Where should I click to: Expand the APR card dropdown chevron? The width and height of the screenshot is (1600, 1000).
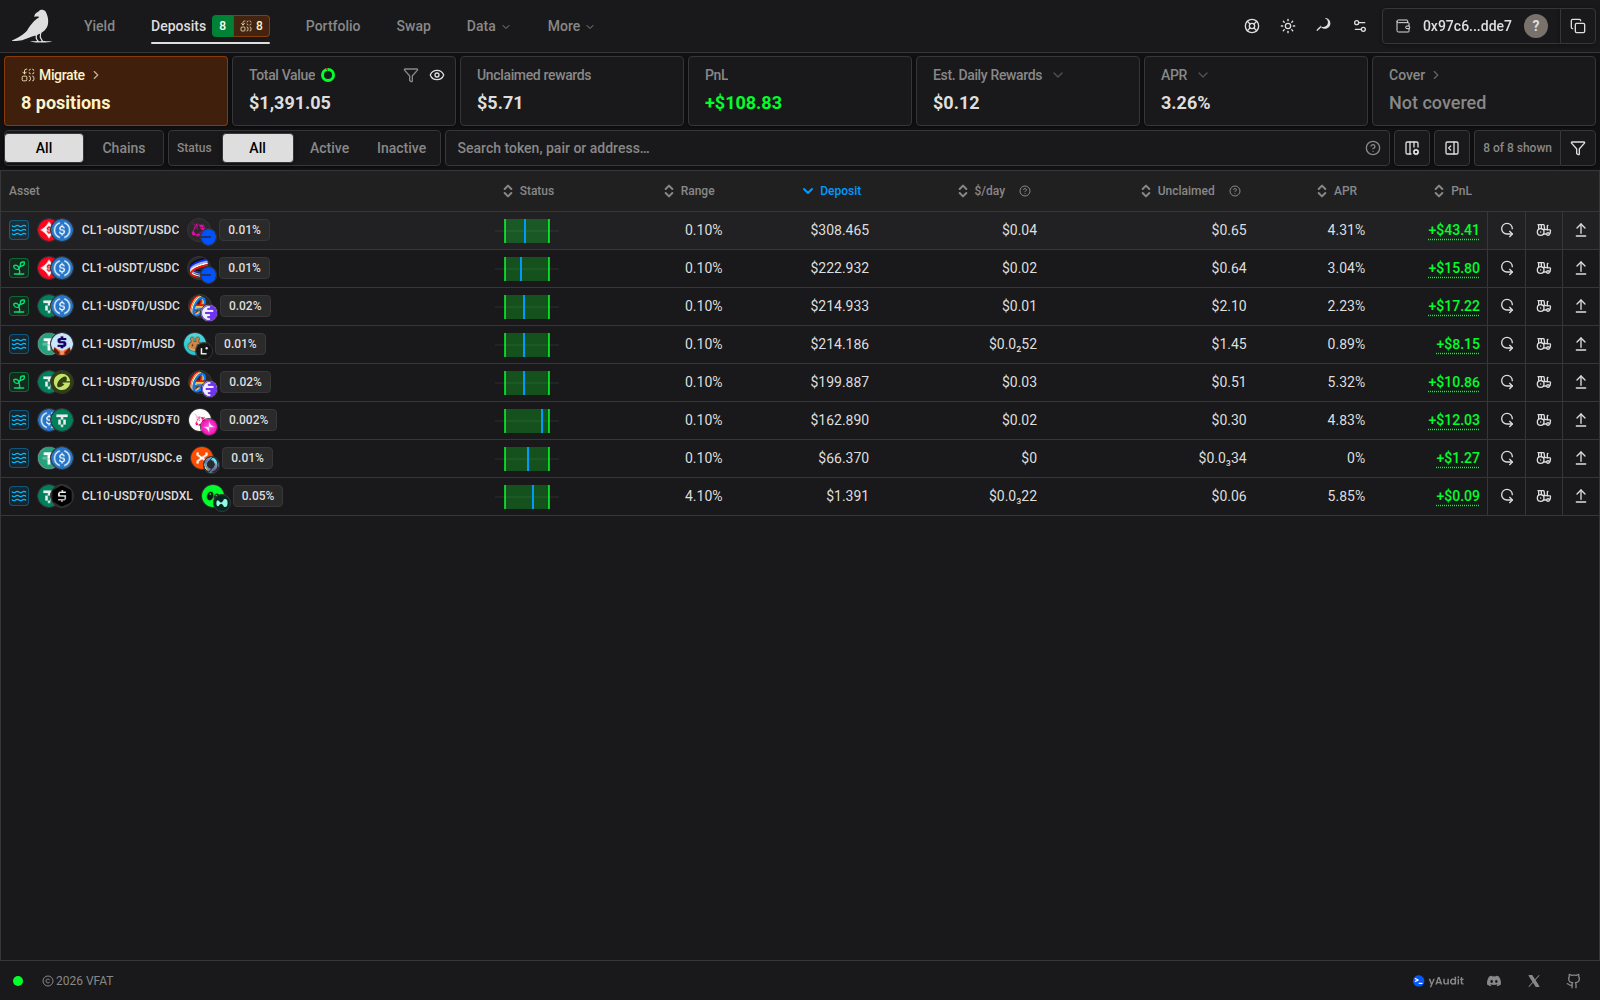(1203, 75)
